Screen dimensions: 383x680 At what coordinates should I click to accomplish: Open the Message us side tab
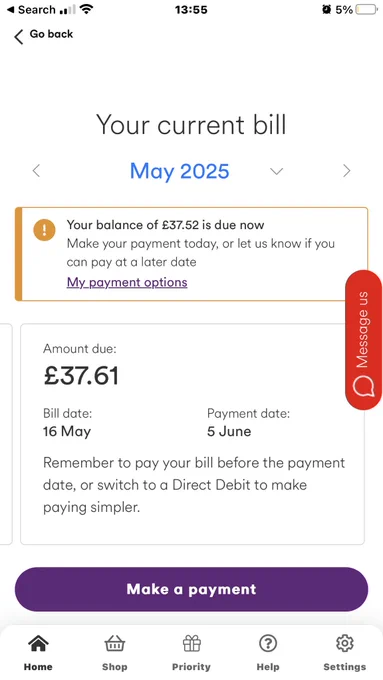tap(363, 340)
